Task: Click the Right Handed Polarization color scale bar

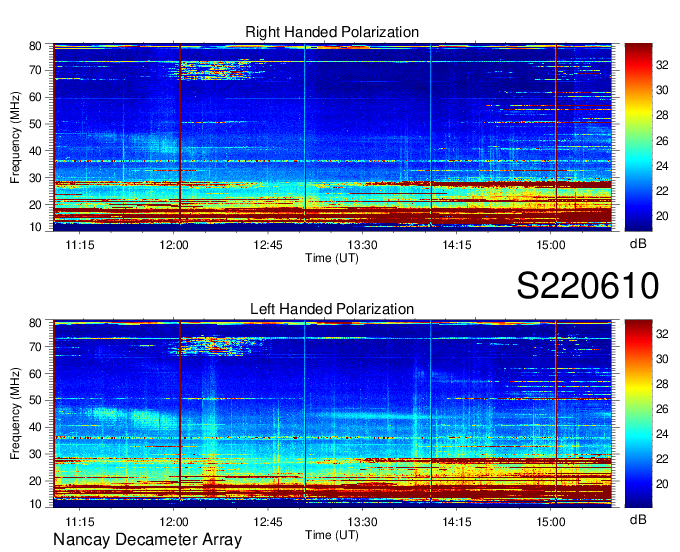Action: point(638,137)
